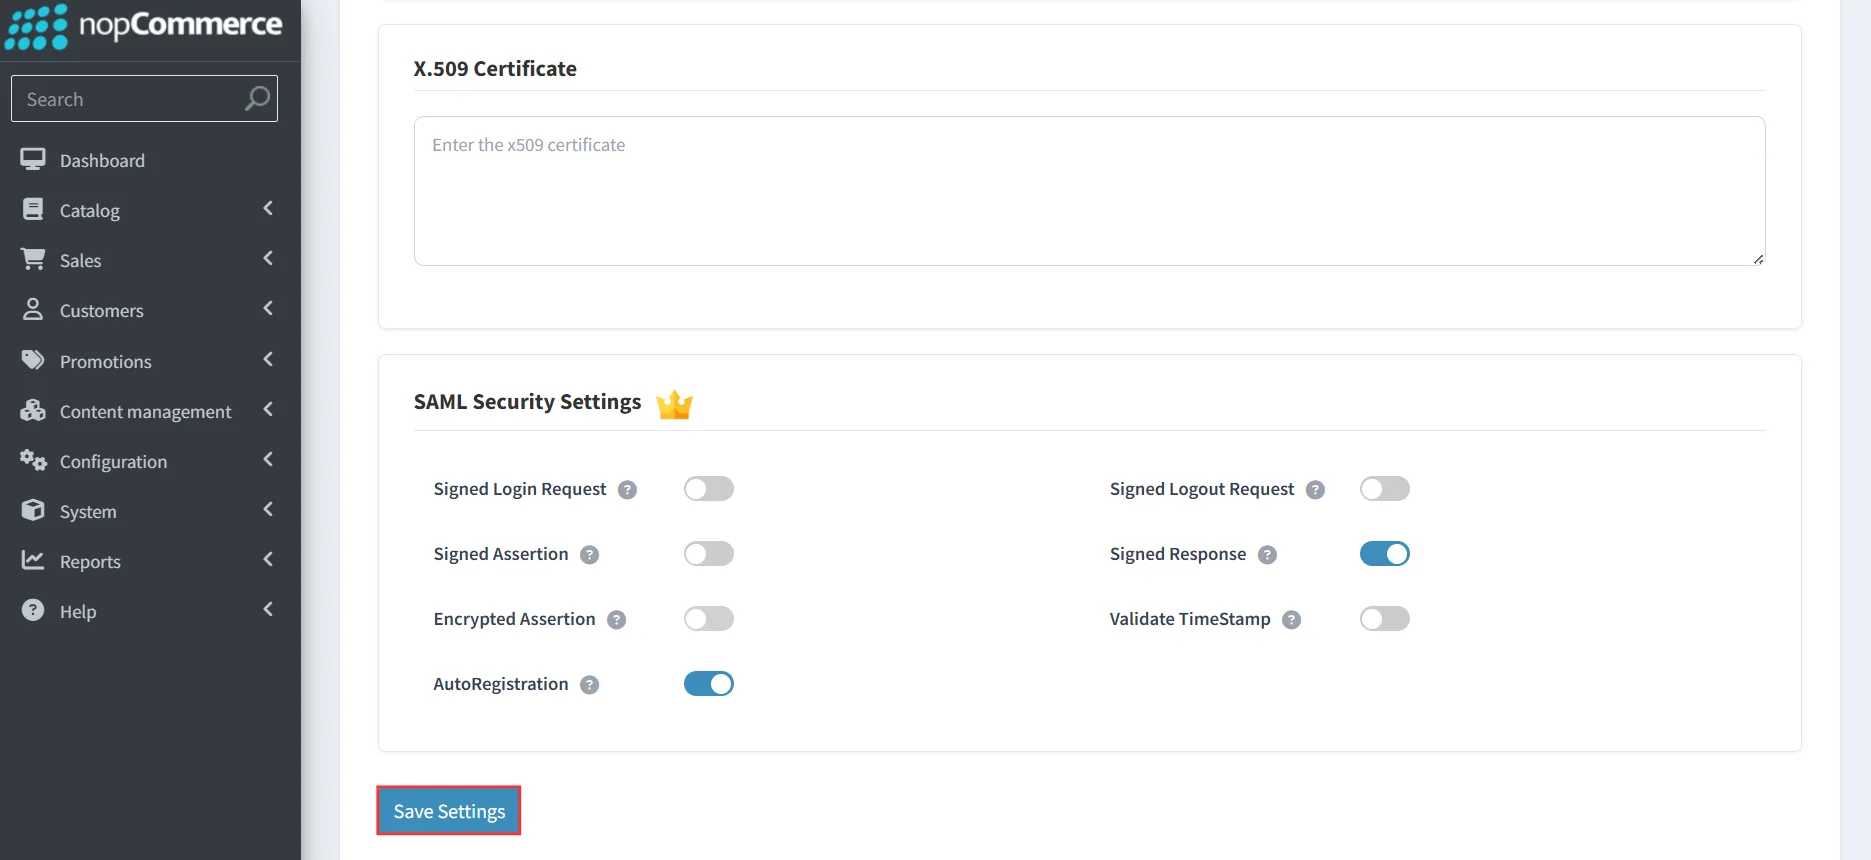Viewport: 1871px width, 860px height.
Task: Expand the Help menu section
Action: point(268,610)
